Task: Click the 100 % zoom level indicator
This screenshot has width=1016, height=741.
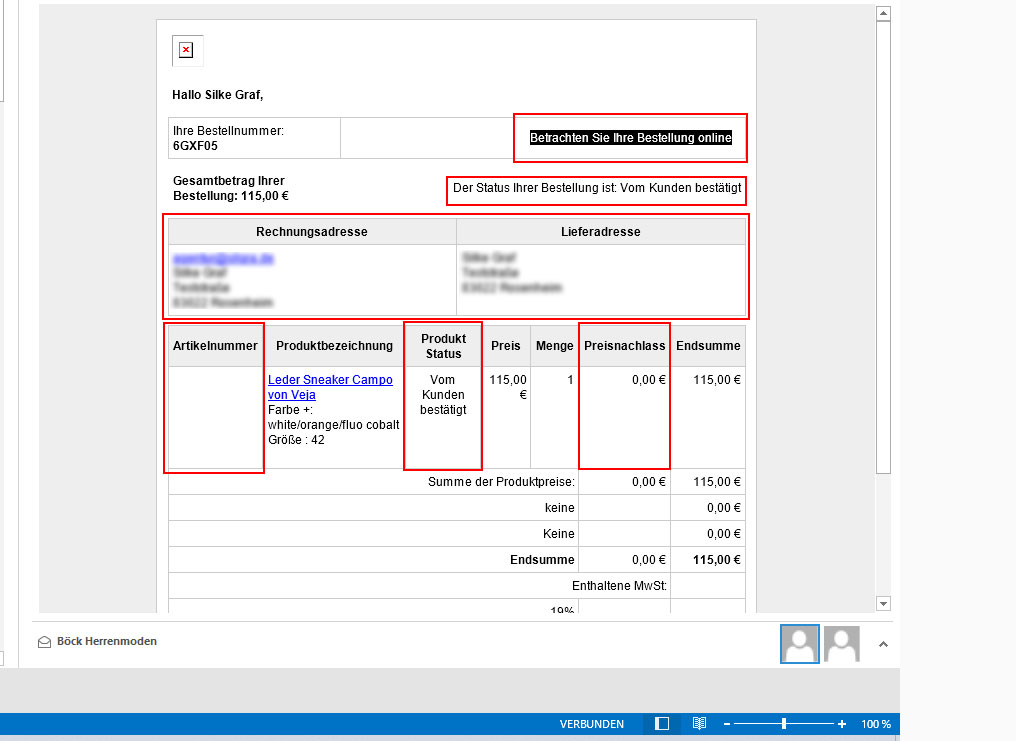Action: pyautogui.click(x=876, y=724)
